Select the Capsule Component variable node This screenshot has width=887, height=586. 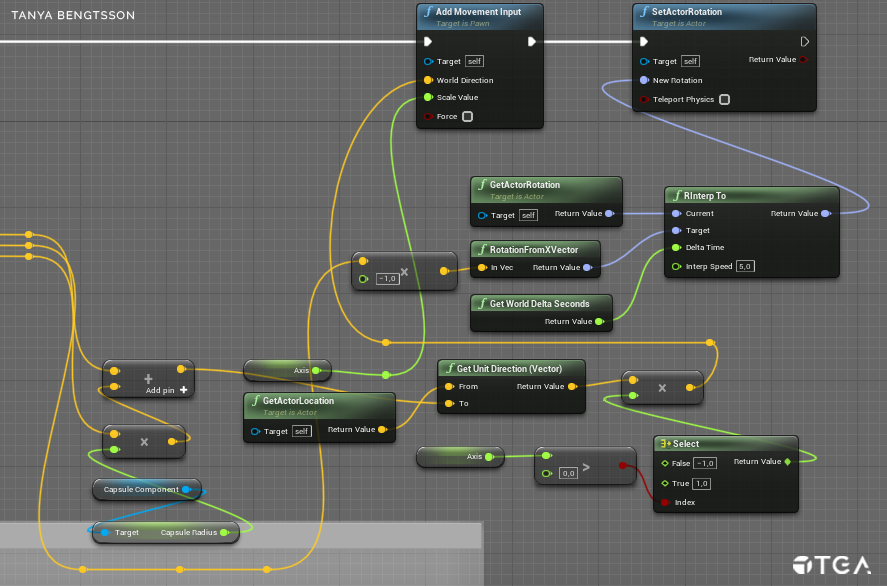click(147, 489)
